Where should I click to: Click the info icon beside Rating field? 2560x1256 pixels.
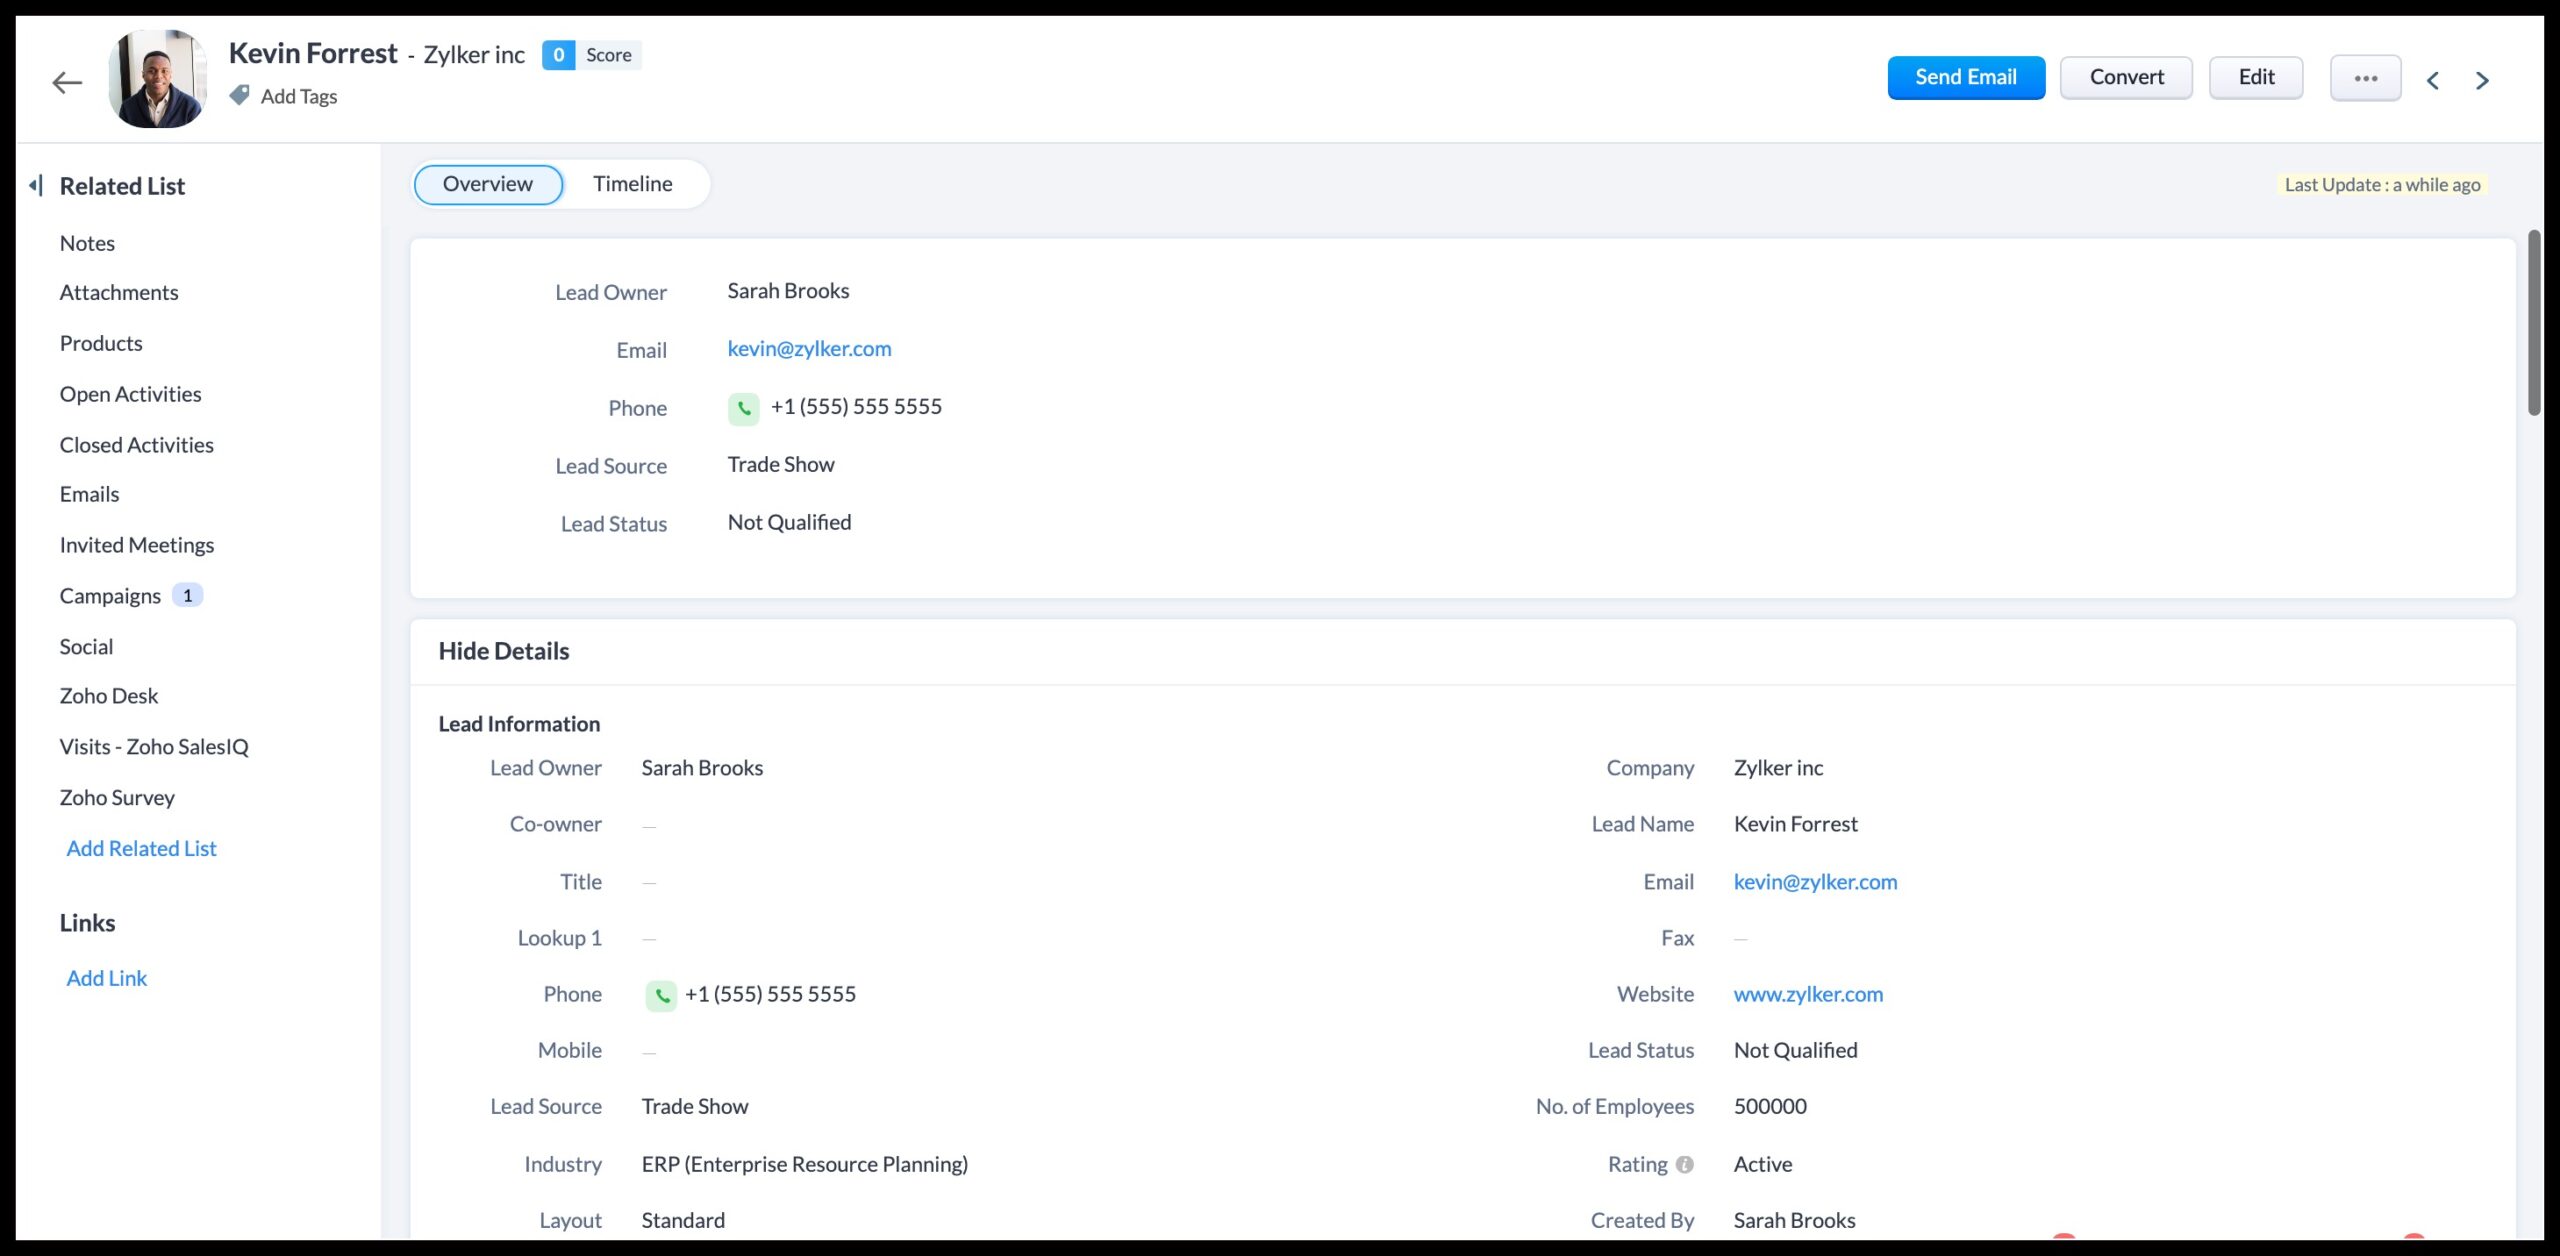(1687, 1164)
